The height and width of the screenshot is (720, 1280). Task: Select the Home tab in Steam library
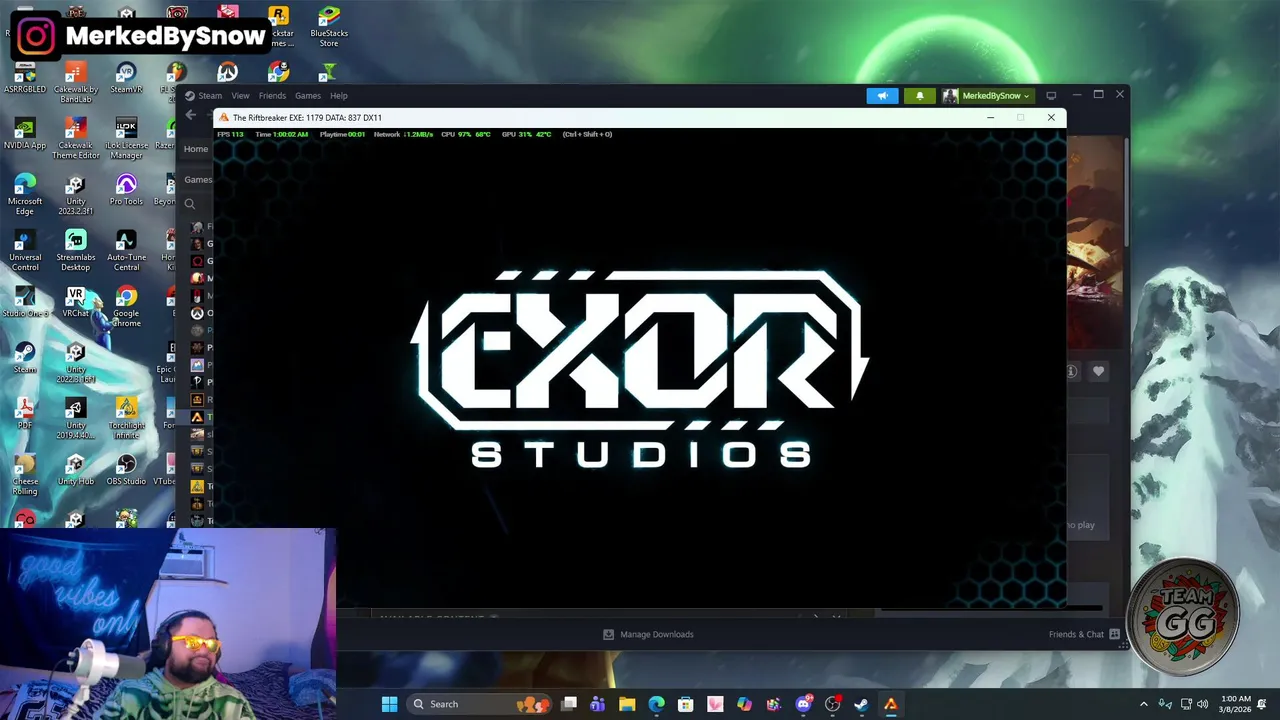(x=196, y=149)
